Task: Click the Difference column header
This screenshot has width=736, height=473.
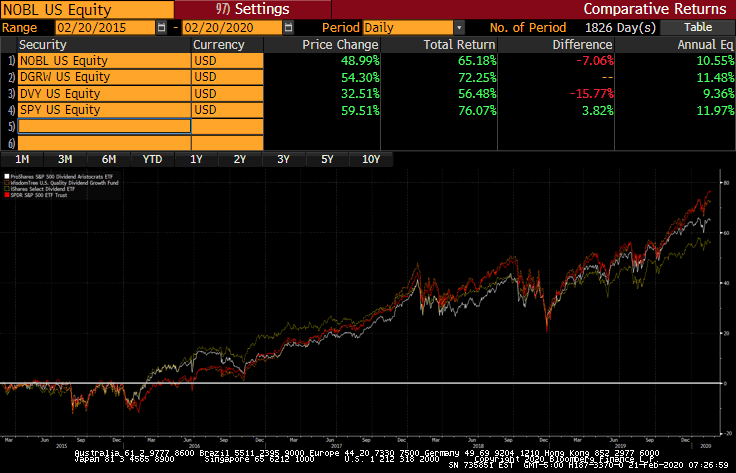Action: (556, 45)
